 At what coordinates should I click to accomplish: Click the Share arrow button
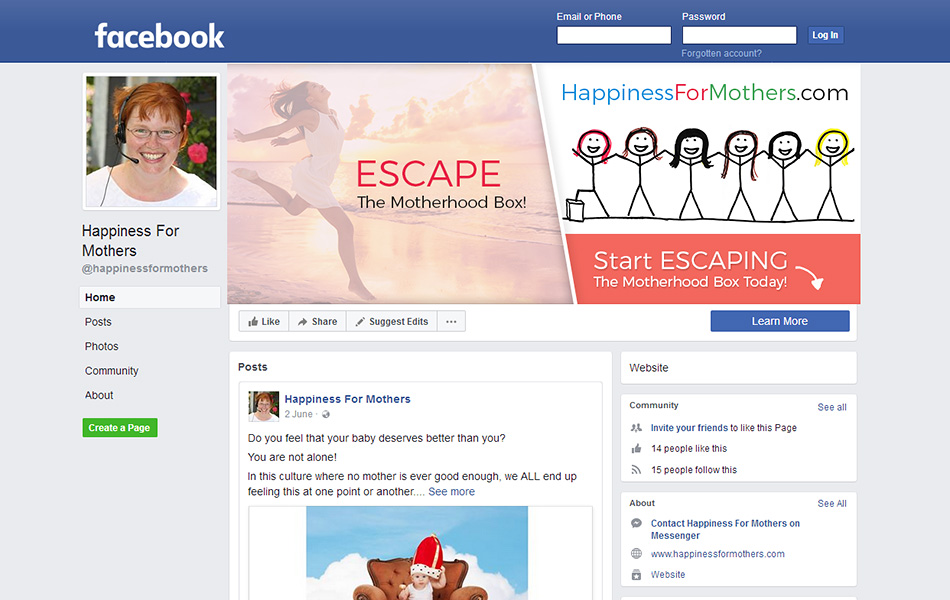click(x=317, y=321)
